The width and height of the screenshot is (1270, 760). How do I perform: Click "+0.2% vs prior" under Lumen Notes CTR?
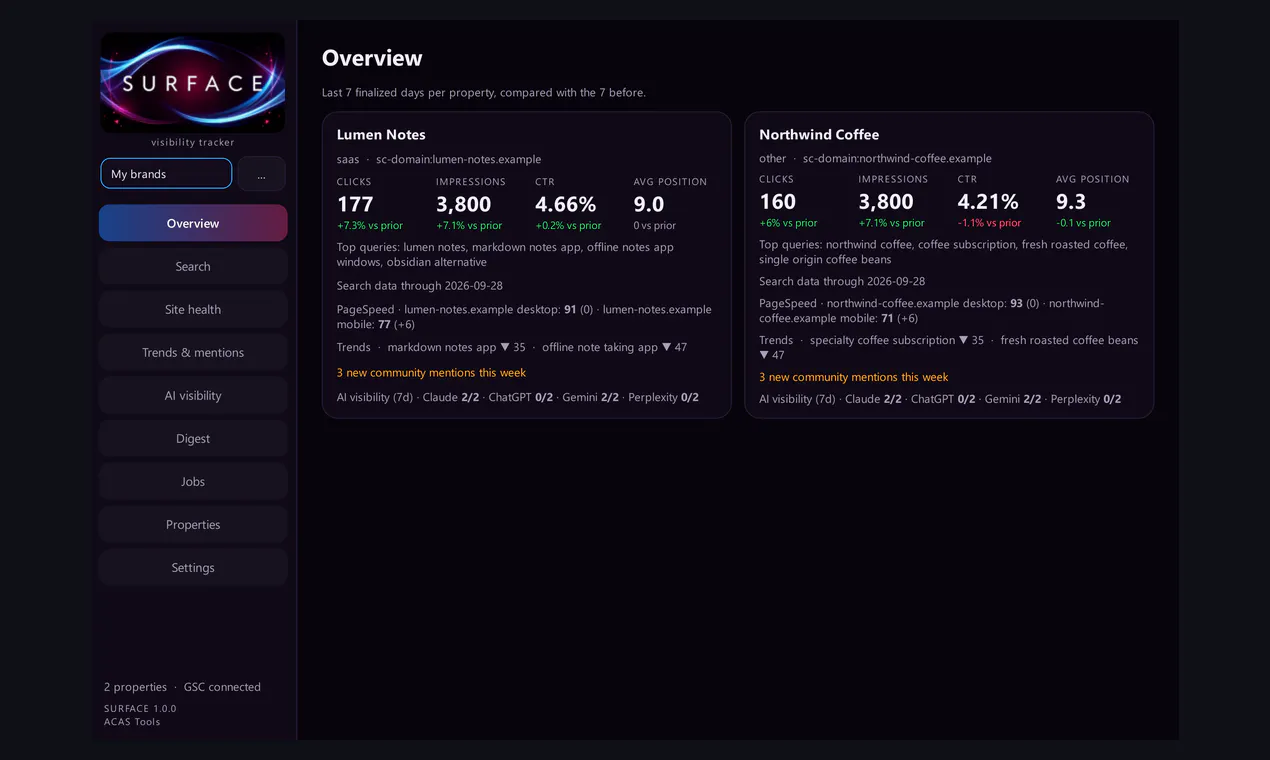[568, 226]
